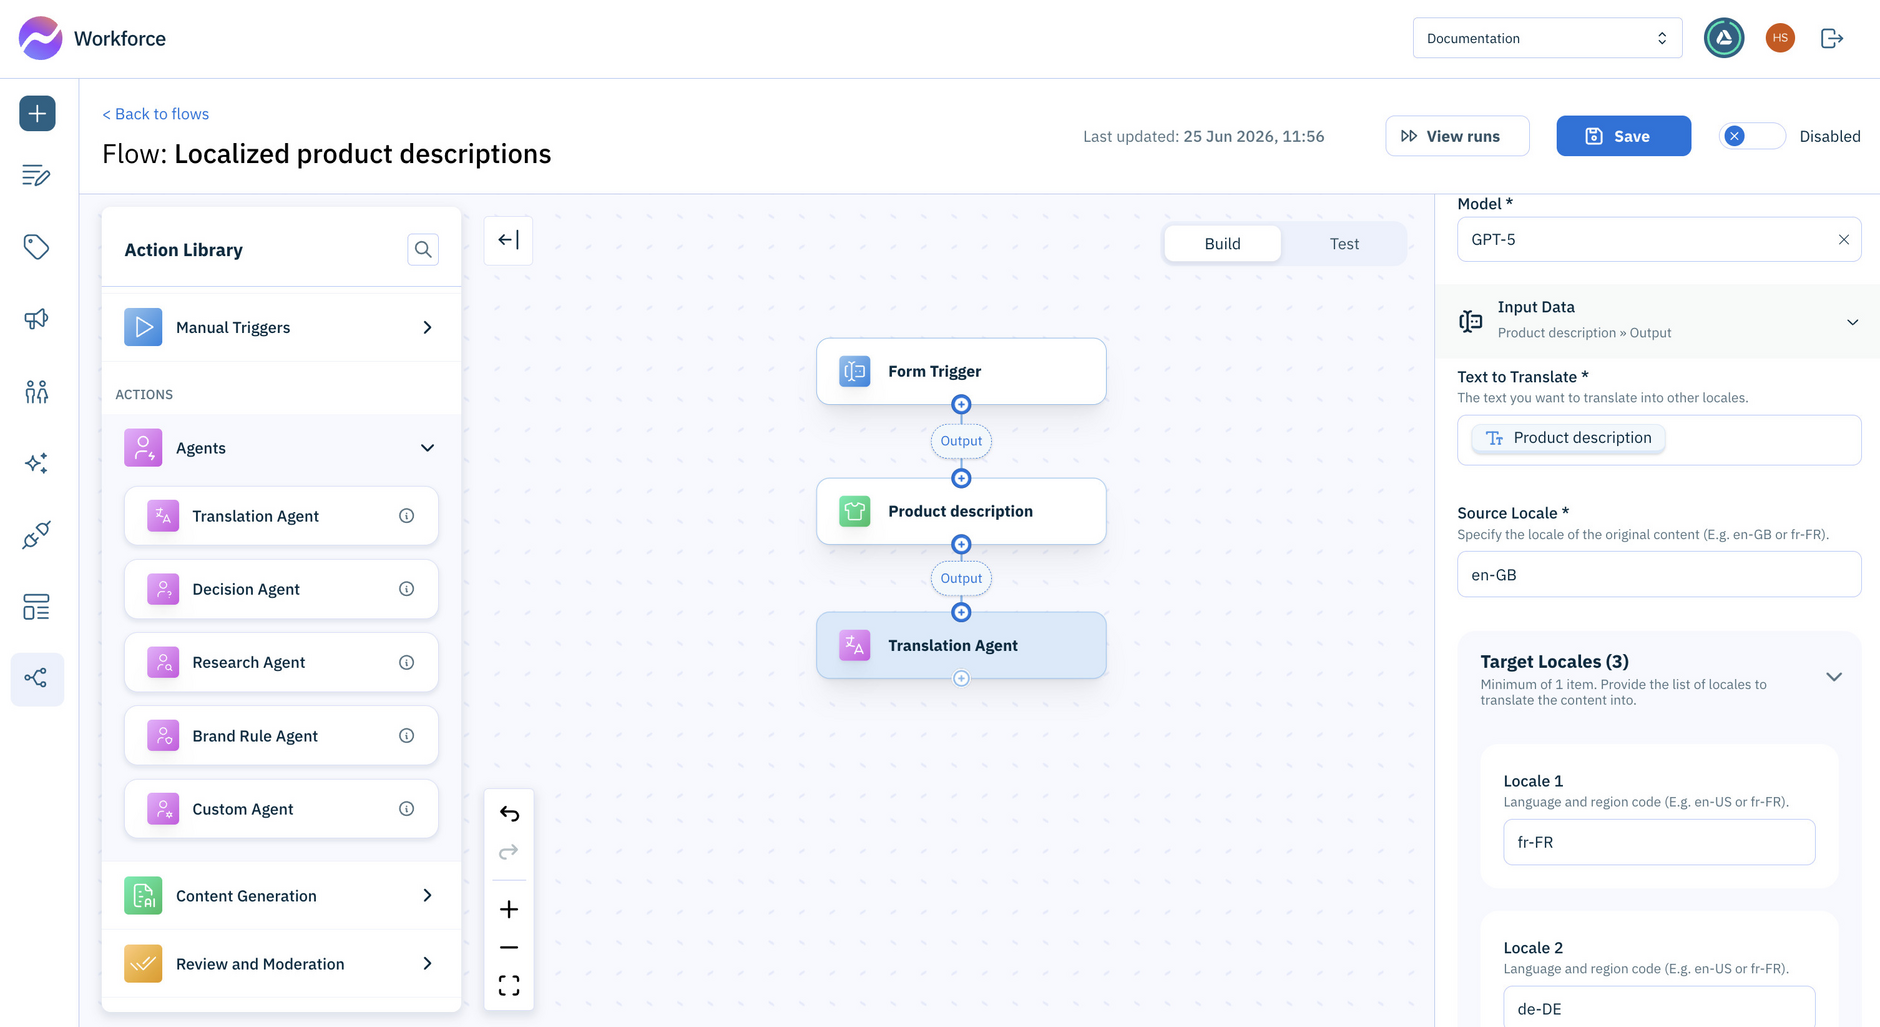Open the HS user avatar
Viewport: 1880px width, 1027px height.
(x=1780, y=38)
